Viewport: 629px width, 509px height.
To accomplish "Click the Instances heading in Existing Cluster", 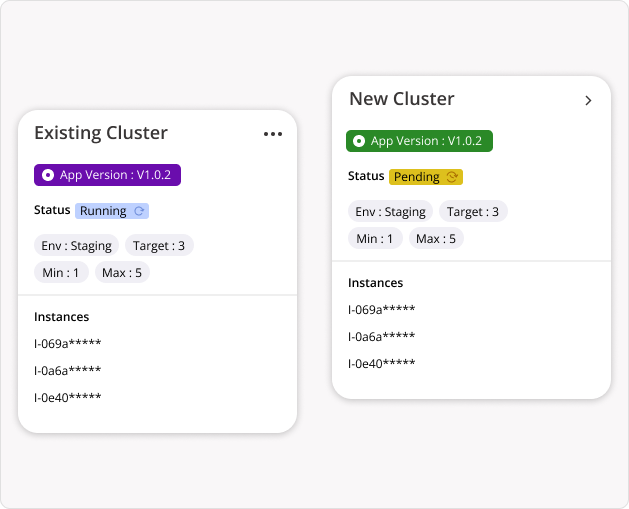I will click(x=61, y=317).
